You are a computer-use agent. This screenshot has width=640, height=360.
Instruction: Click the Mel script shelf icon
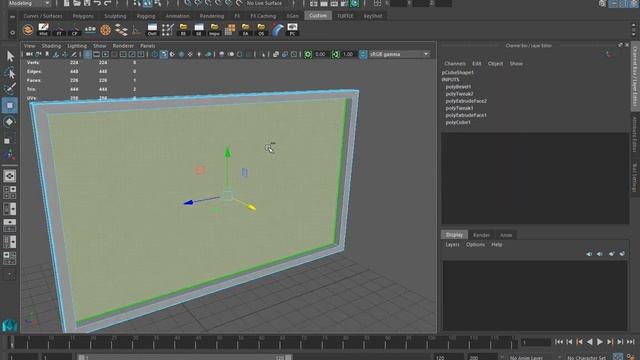click(x=43, y=30)
